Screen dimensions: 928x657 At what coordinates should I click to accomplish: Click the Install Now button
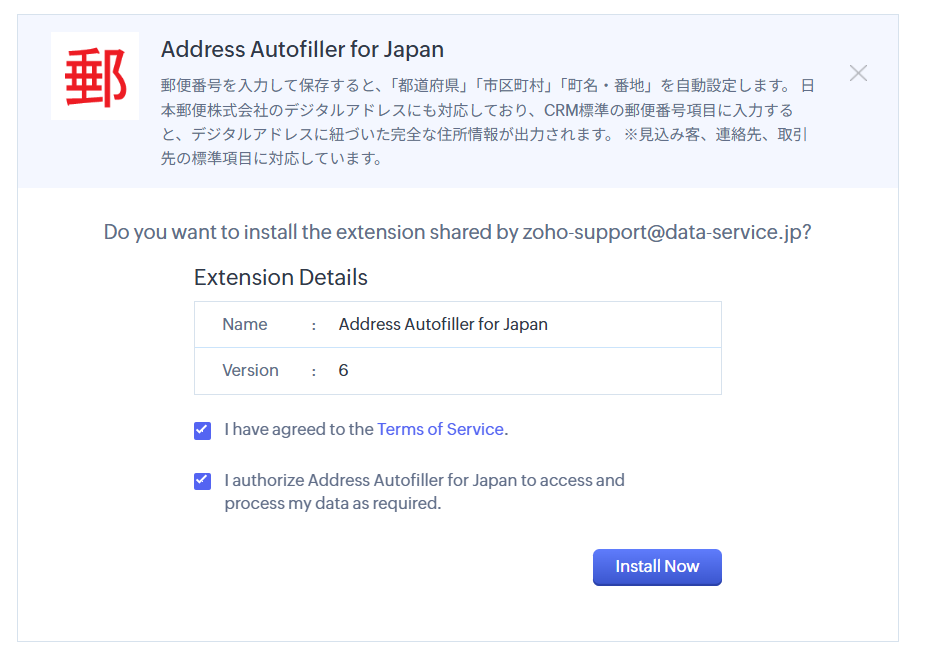(657, 567)
